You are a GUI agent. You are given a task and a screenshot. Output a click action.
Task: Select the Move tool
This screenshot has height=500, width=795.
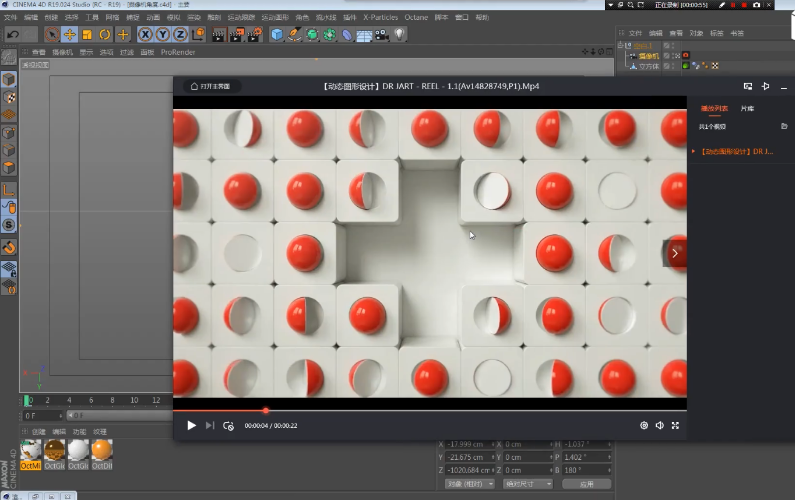[69, 34]
